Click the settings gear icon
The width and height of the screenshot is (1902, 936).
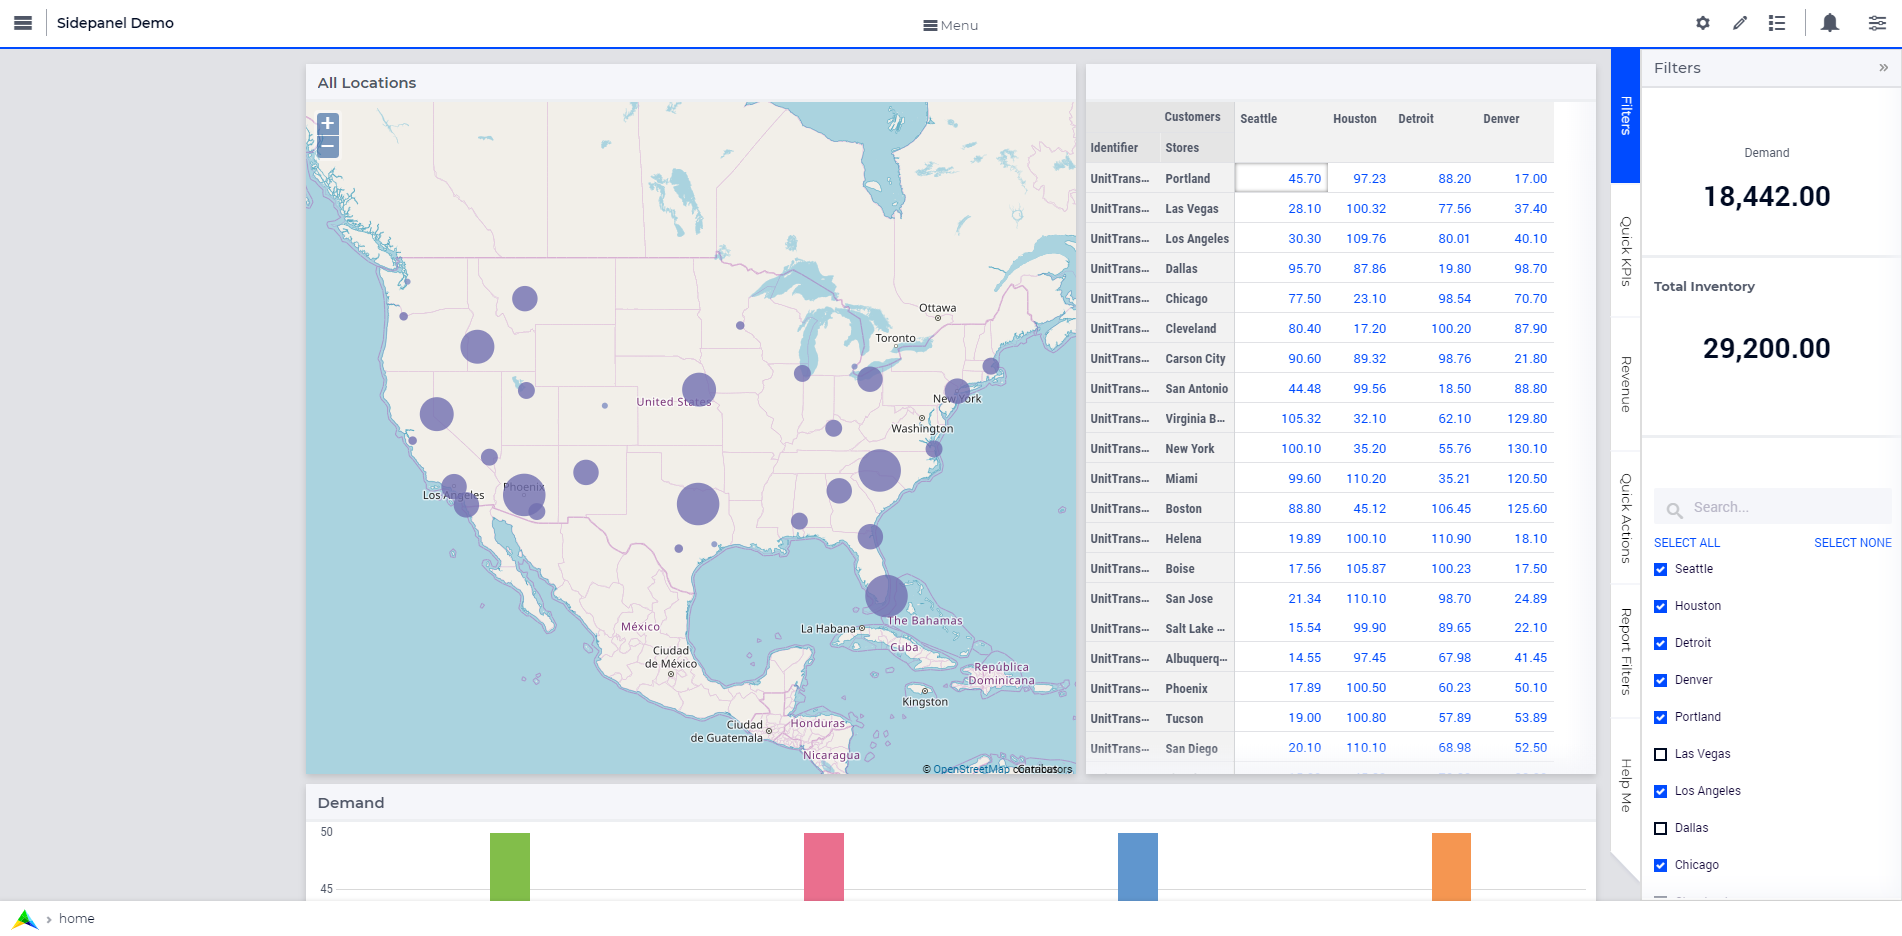[1702, 23]
